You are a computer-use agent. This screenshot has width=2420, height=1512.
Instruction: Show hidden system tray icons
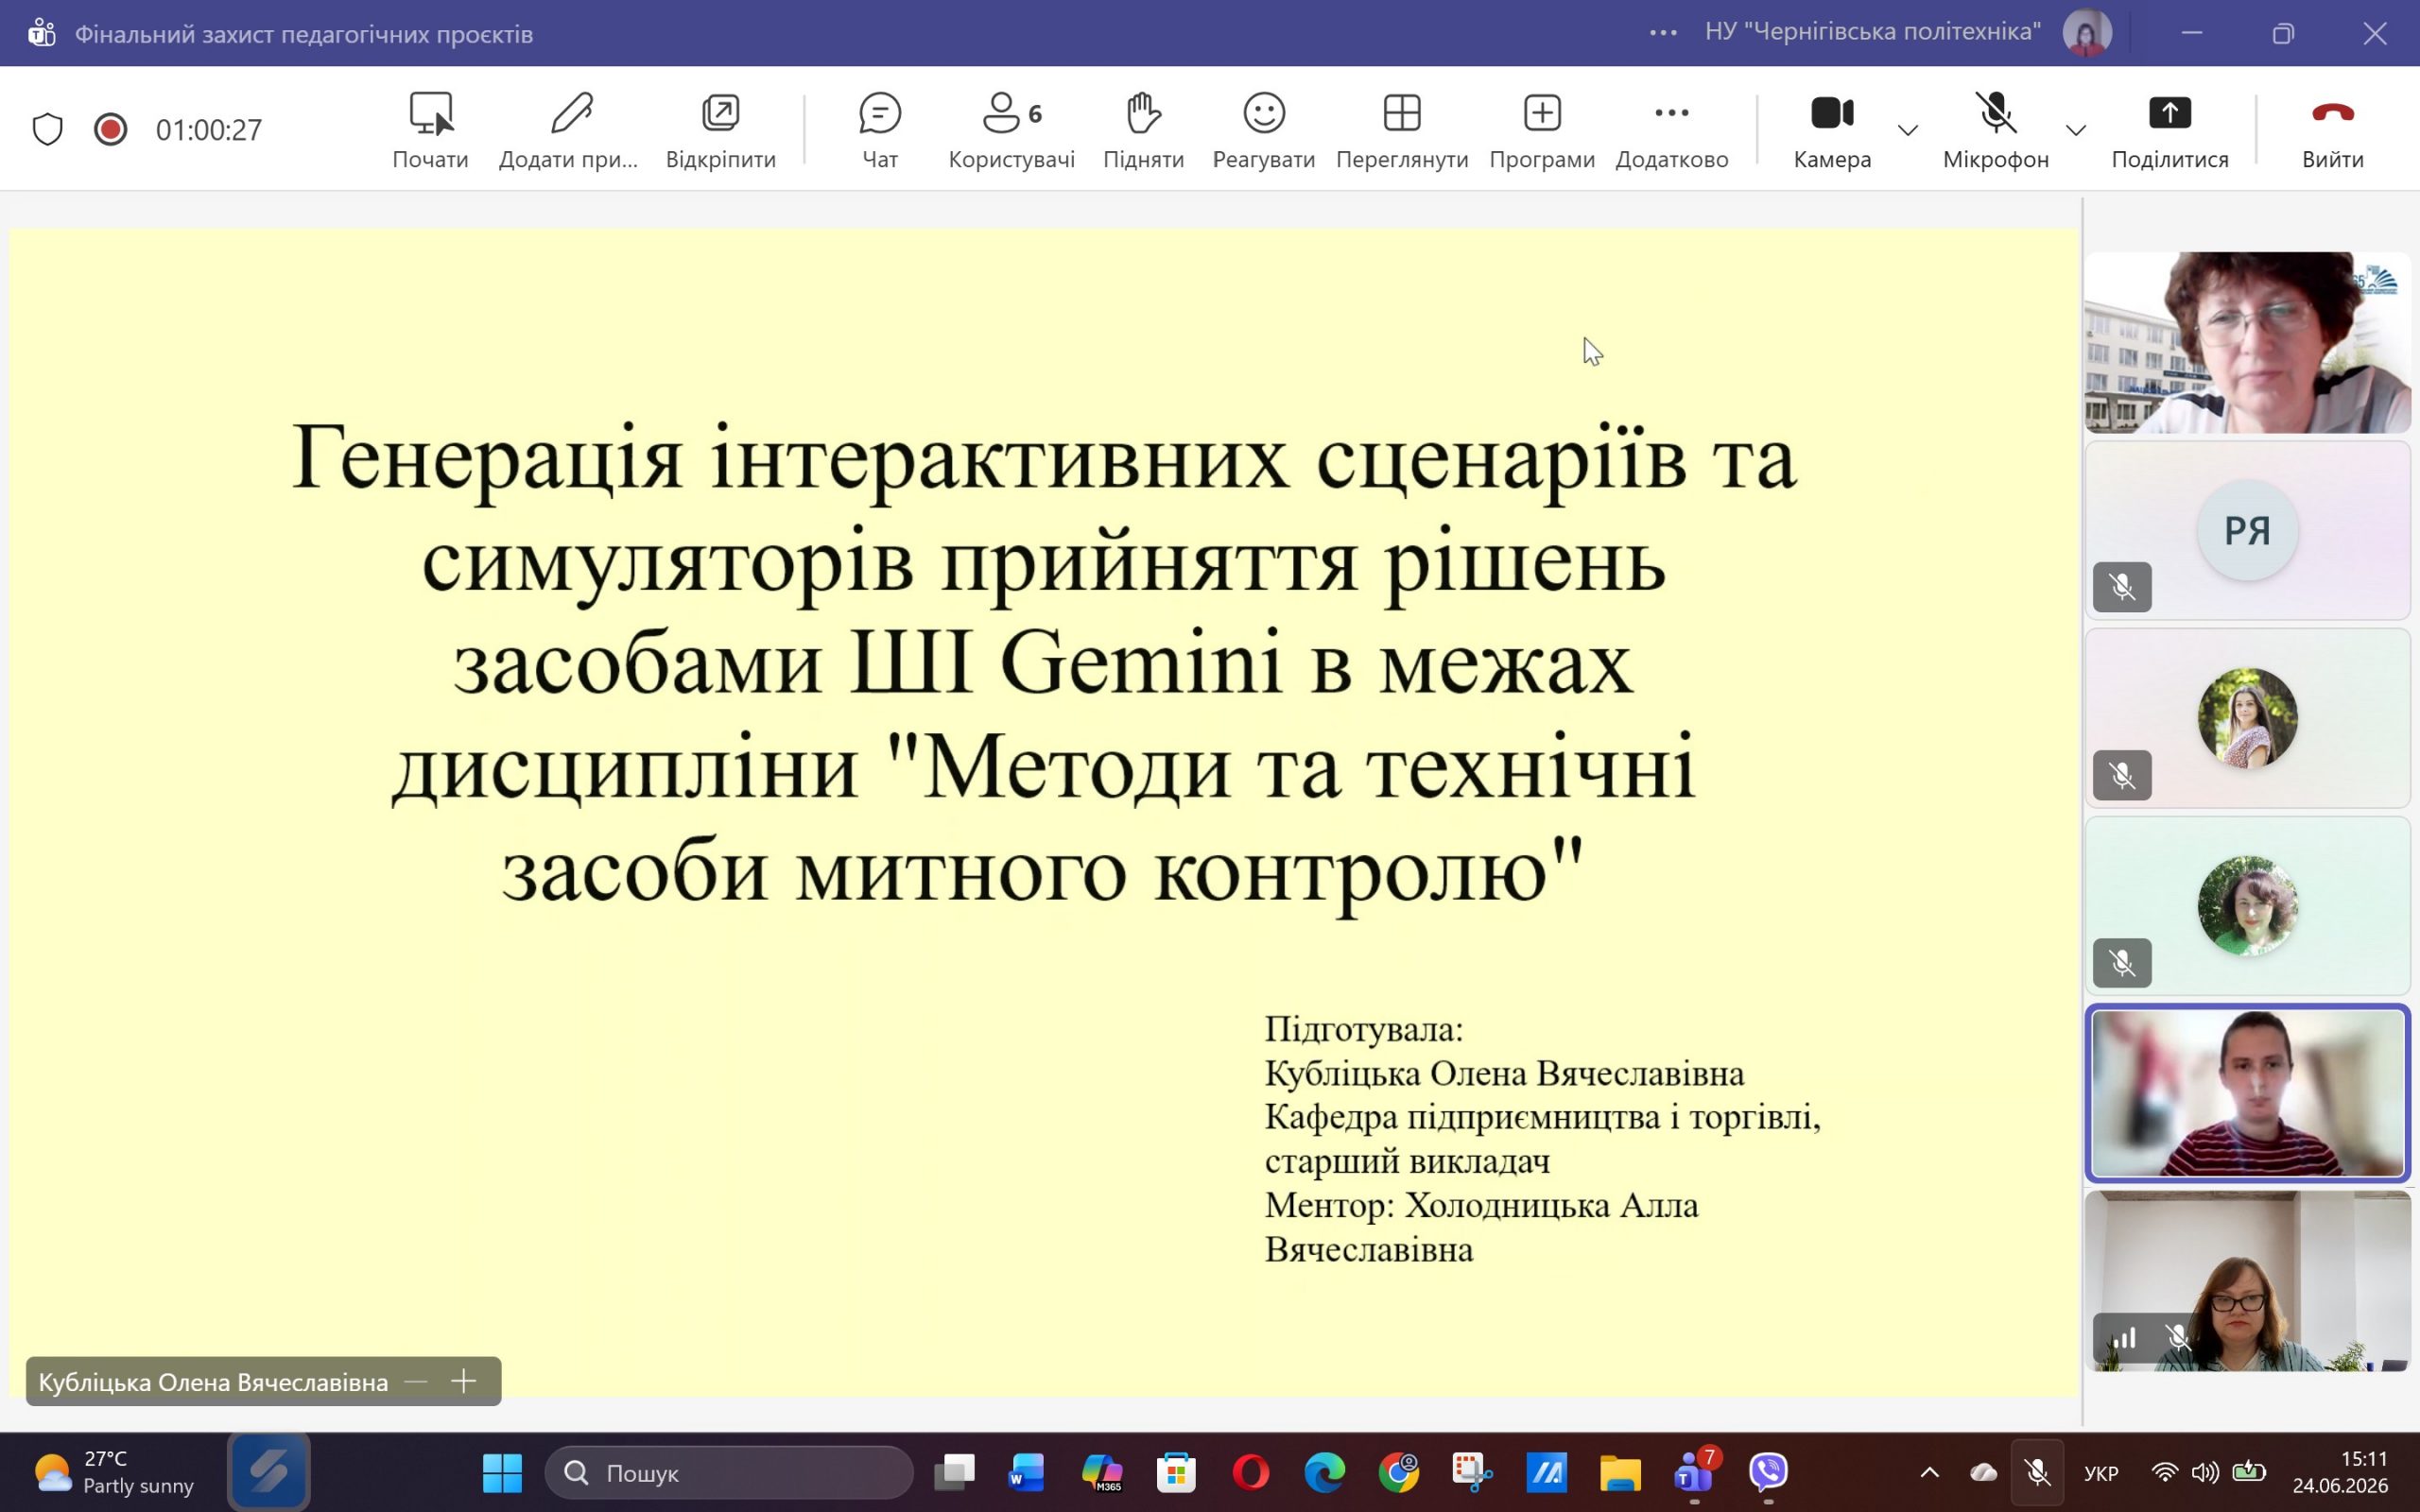tap(1930, 1472)
